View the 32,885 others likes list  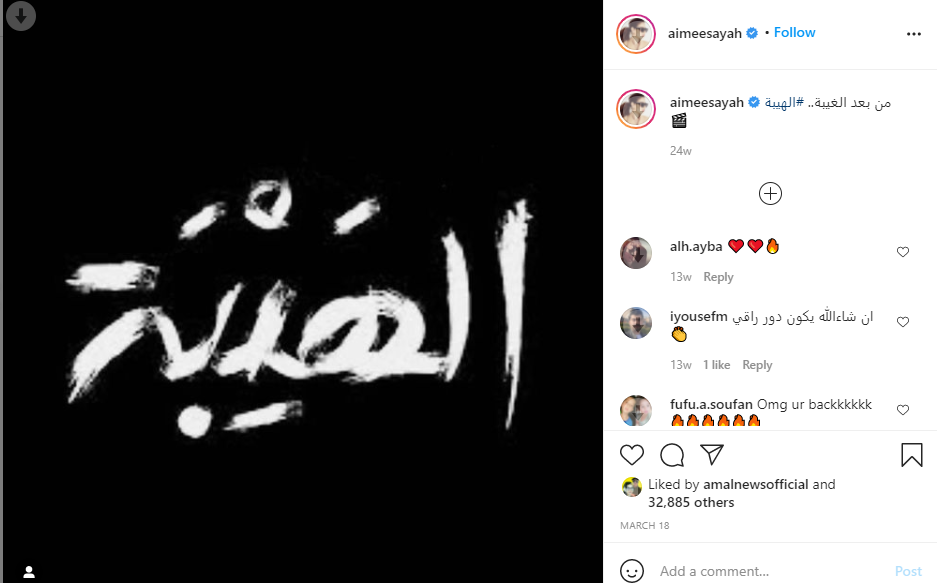[x=691, y=502]
